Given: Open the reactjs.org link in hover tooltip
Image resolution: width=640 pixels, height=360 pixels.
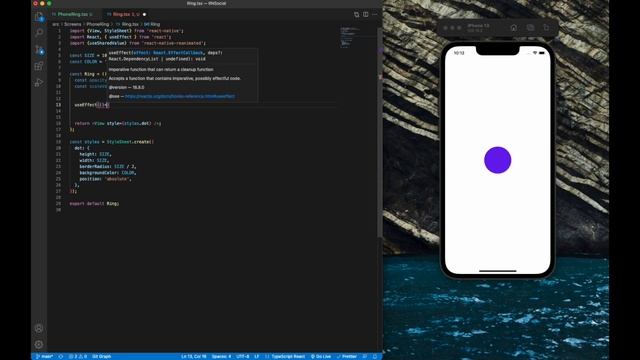Looking at the screenshot, I should click(180, 96).
